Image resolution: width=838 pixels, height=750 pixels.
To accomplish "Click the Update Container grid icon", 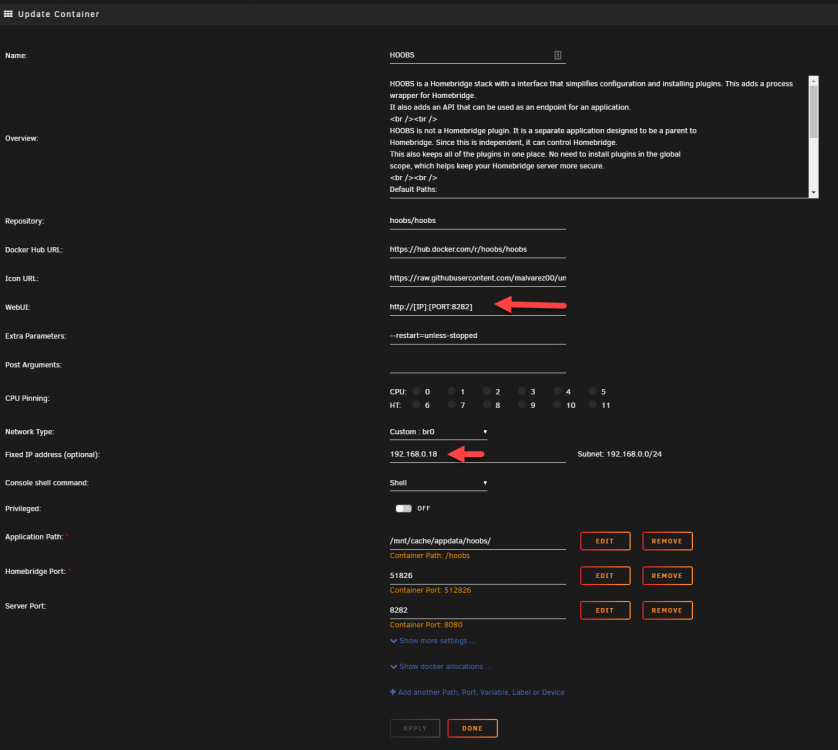I will 8,14.
